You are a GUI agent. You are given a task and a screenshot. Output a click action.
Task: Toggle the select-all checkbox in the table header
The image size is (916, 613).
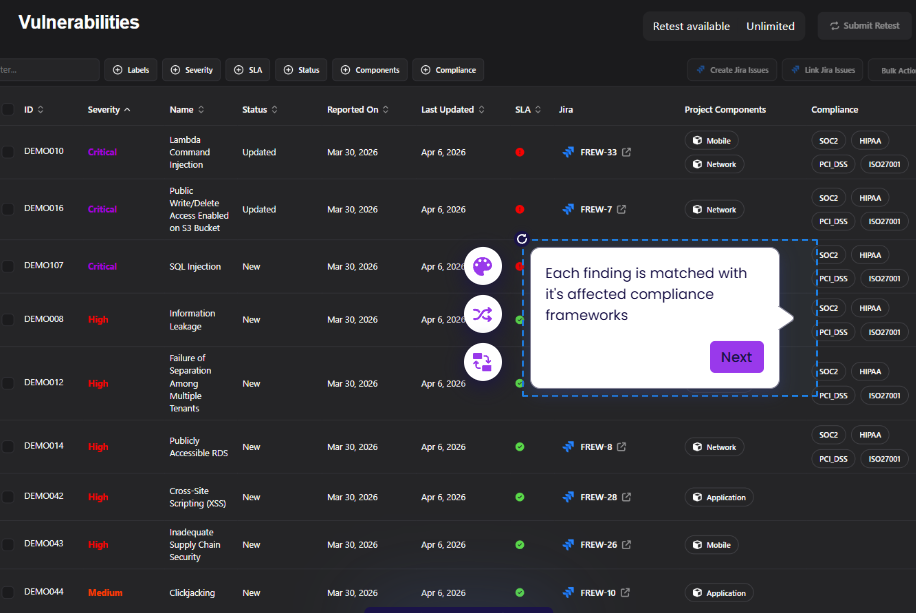(8, 110)
